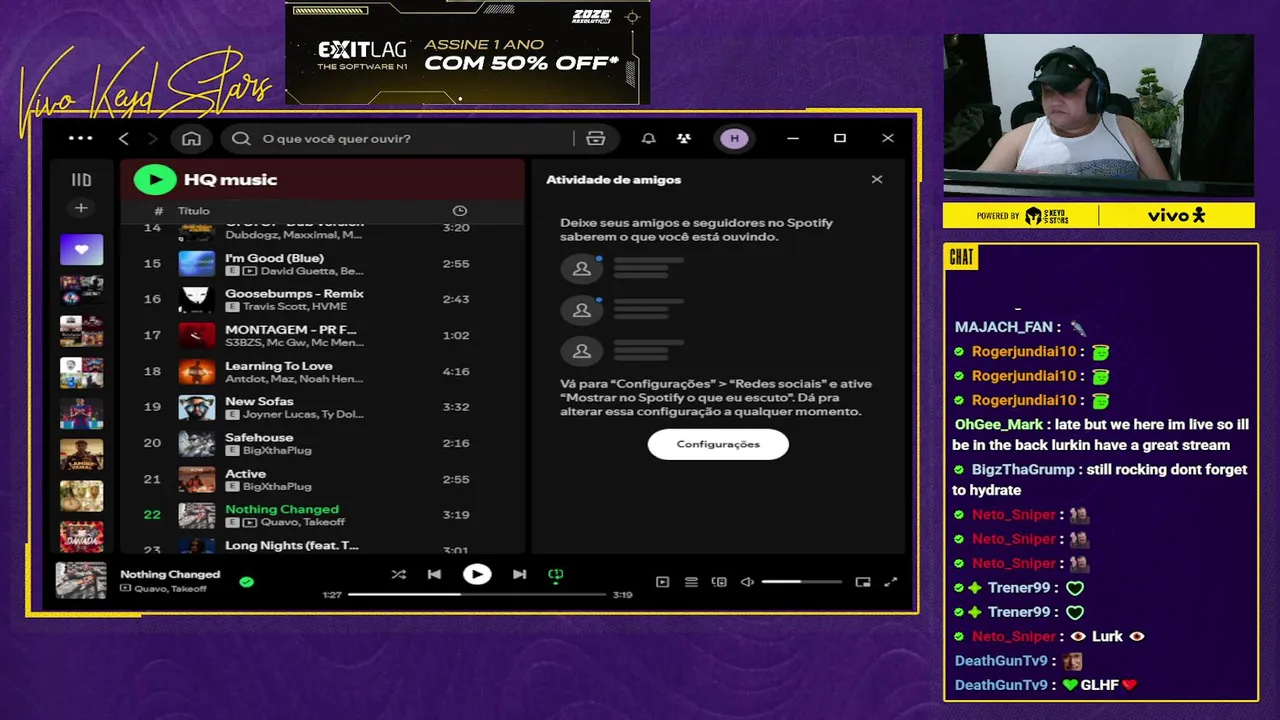Open Liked Songs heart playlist

pos(81,249)
